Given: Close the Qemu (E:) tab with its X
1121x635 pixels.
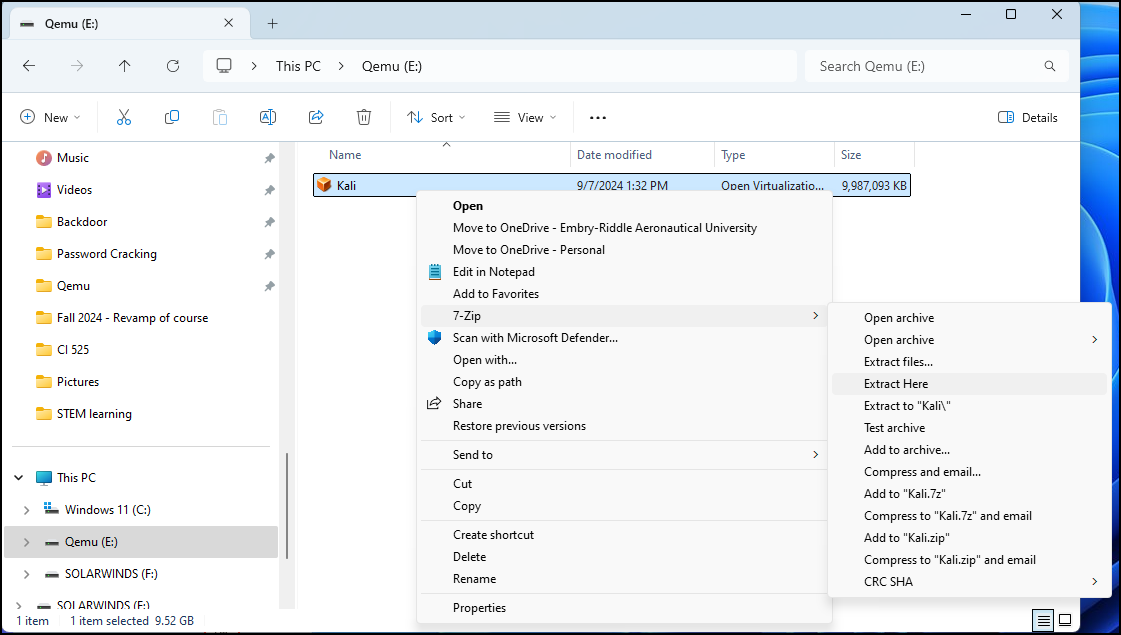Looking at the screenshot, I should click(x=229, y=23).
